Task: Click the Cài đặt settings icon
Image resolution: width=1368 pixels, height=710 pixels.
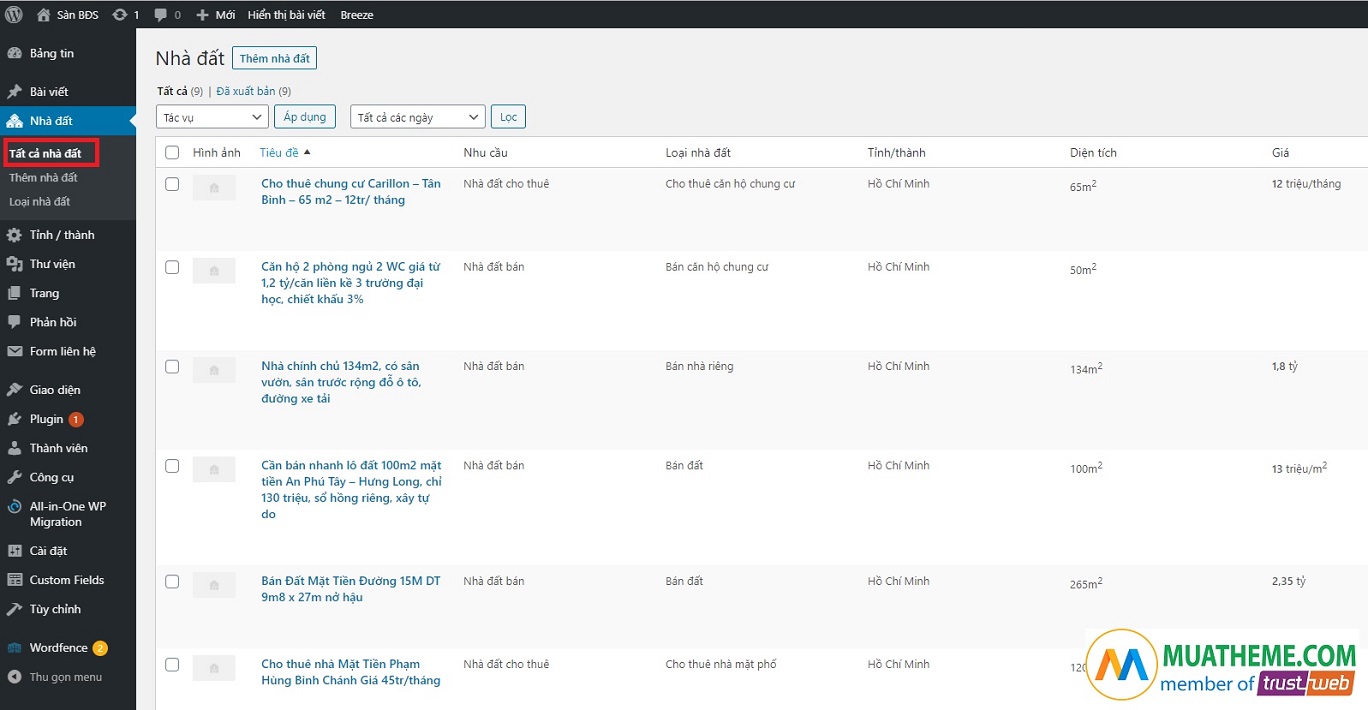Action: point(14,551)
